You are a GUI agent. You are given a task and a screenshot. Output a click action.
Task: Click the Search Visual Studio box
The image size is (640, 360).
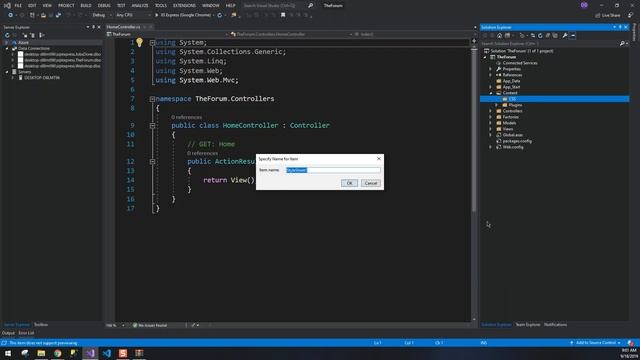273,5
